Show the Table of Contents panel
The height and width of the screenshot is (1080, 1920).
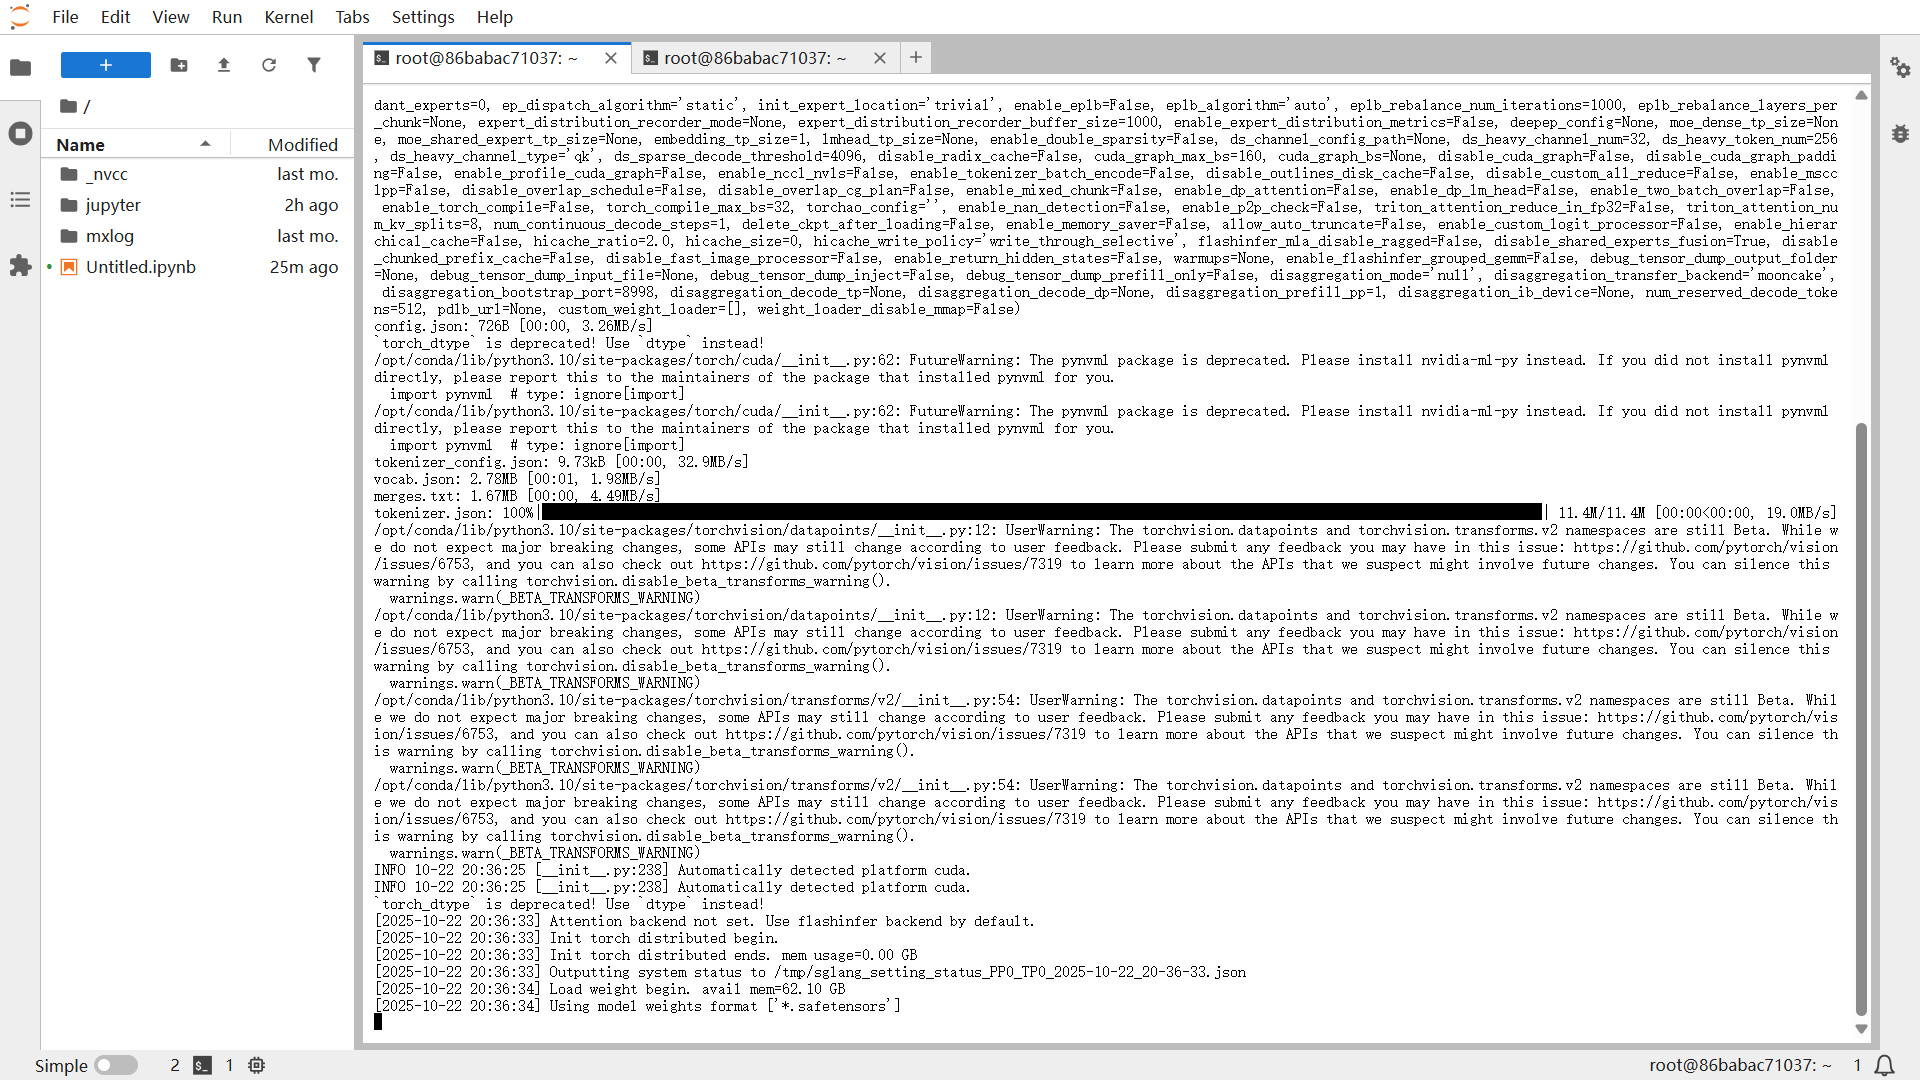tap(20, 200)
